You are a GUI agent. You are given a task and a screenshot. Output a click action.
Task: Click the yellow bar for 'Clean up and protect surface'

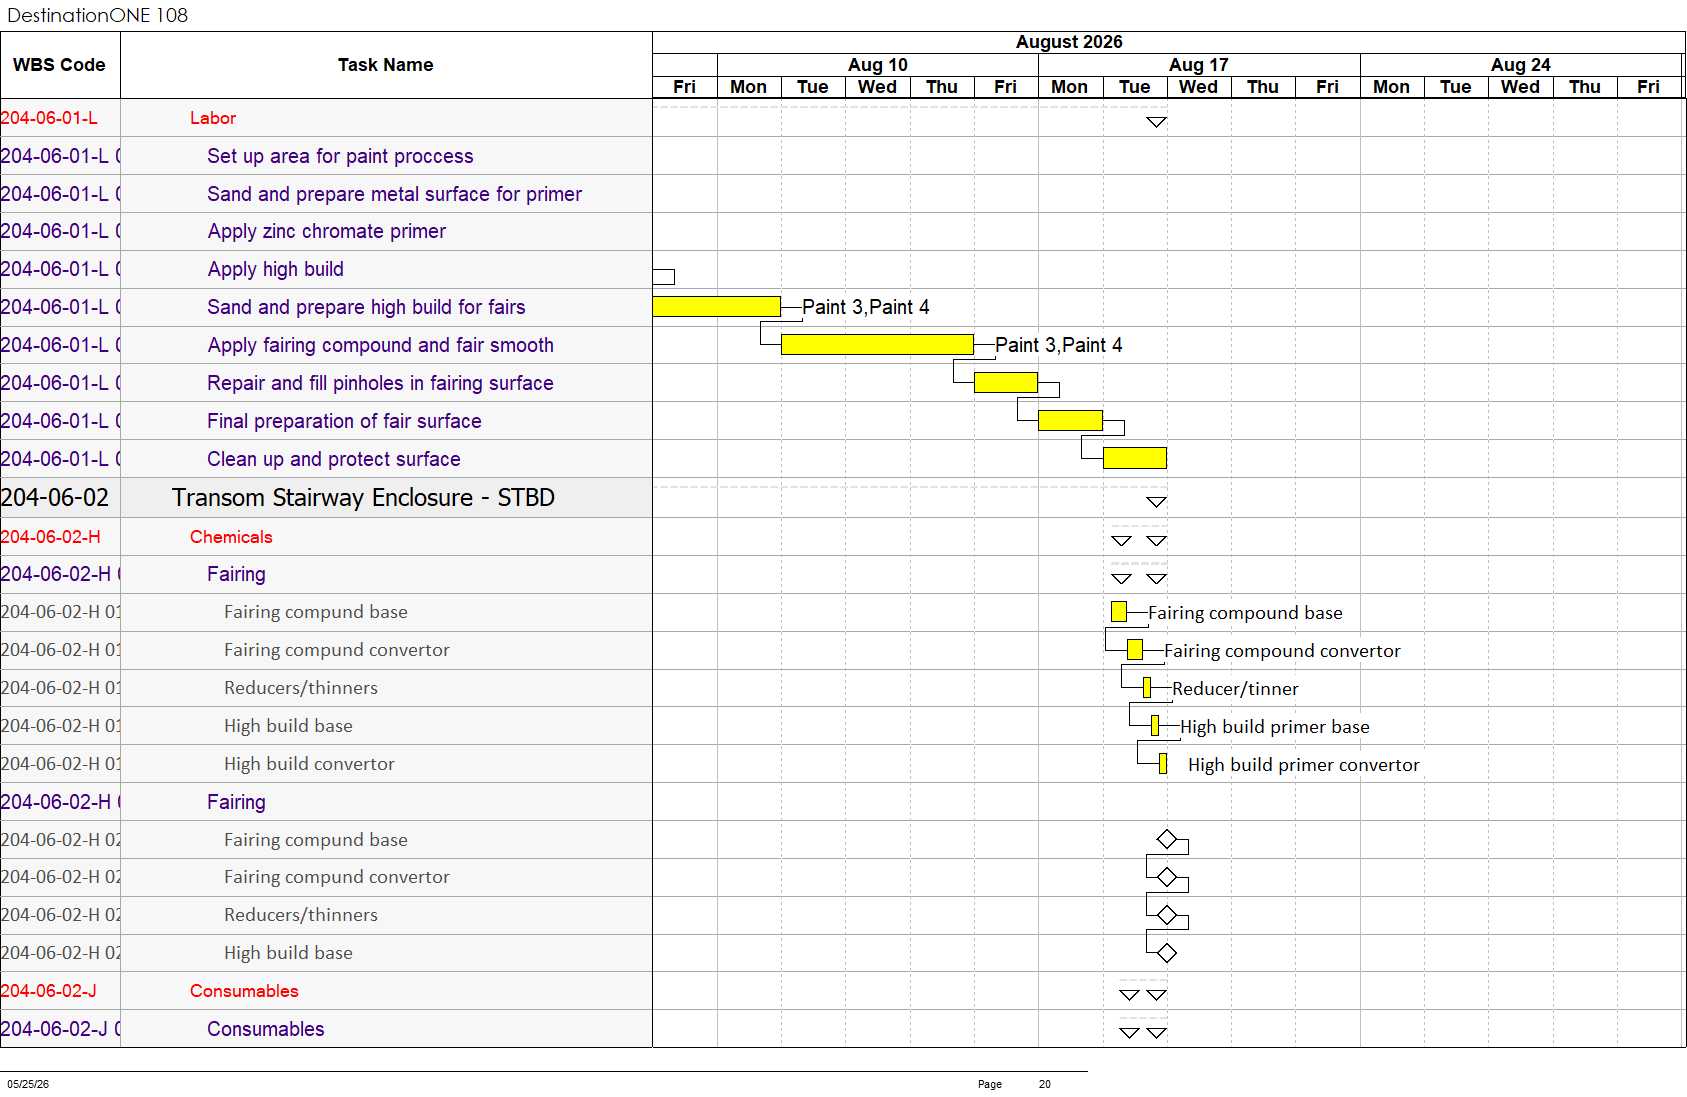click(x=1134, y=458)
